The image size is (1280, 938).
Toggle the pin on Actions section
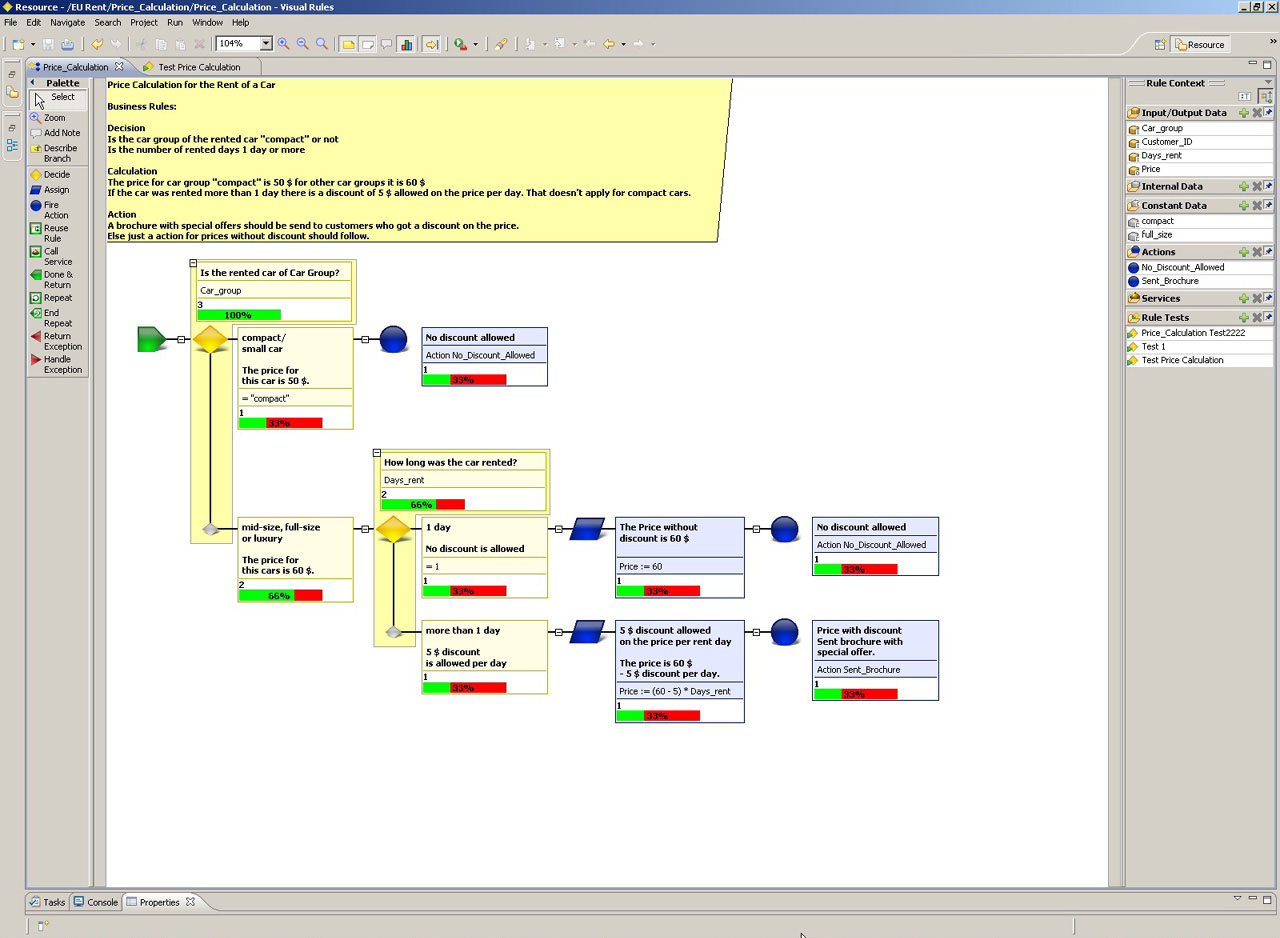click(1270, 251)
